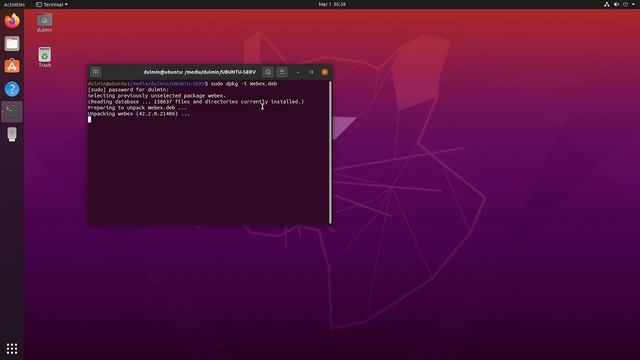Open the Files manager in dock
The width and height of the screenshot is (640, 360).
(12, 43)
